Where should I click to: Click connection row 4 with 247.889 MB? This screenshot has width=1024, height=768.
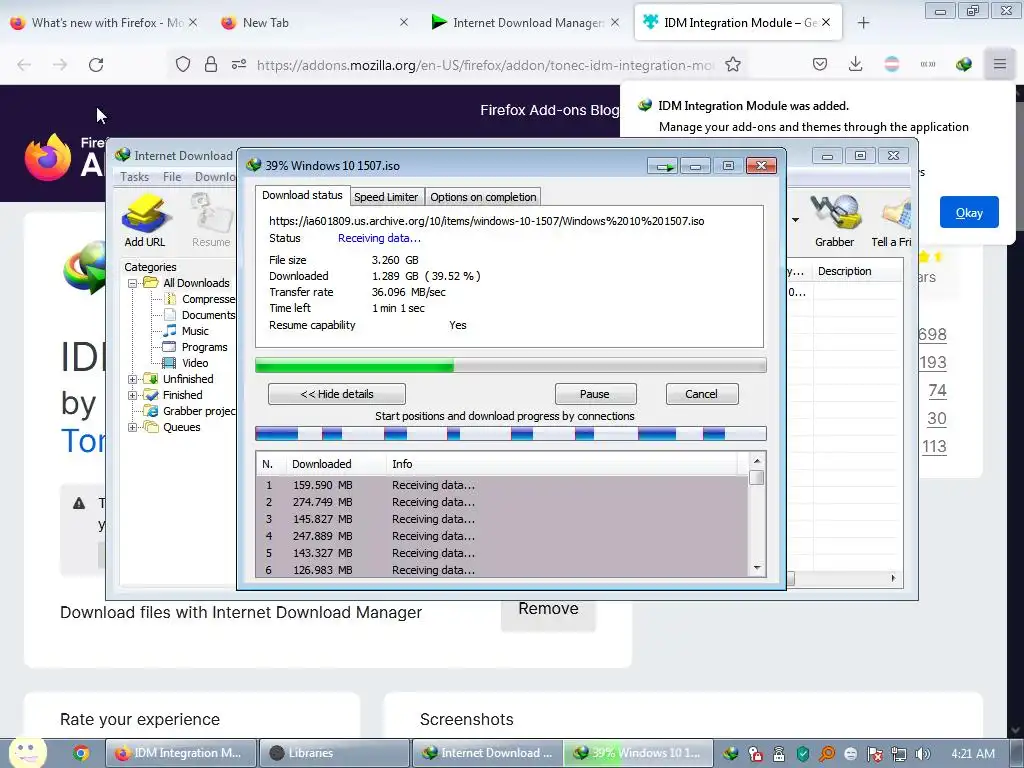[502, 536]
